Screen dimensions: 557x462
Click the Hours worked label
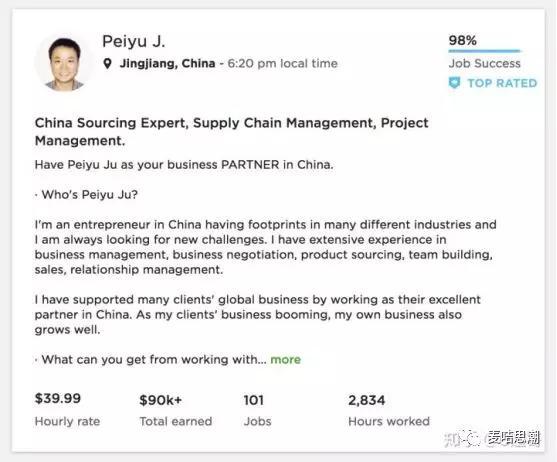389,421
